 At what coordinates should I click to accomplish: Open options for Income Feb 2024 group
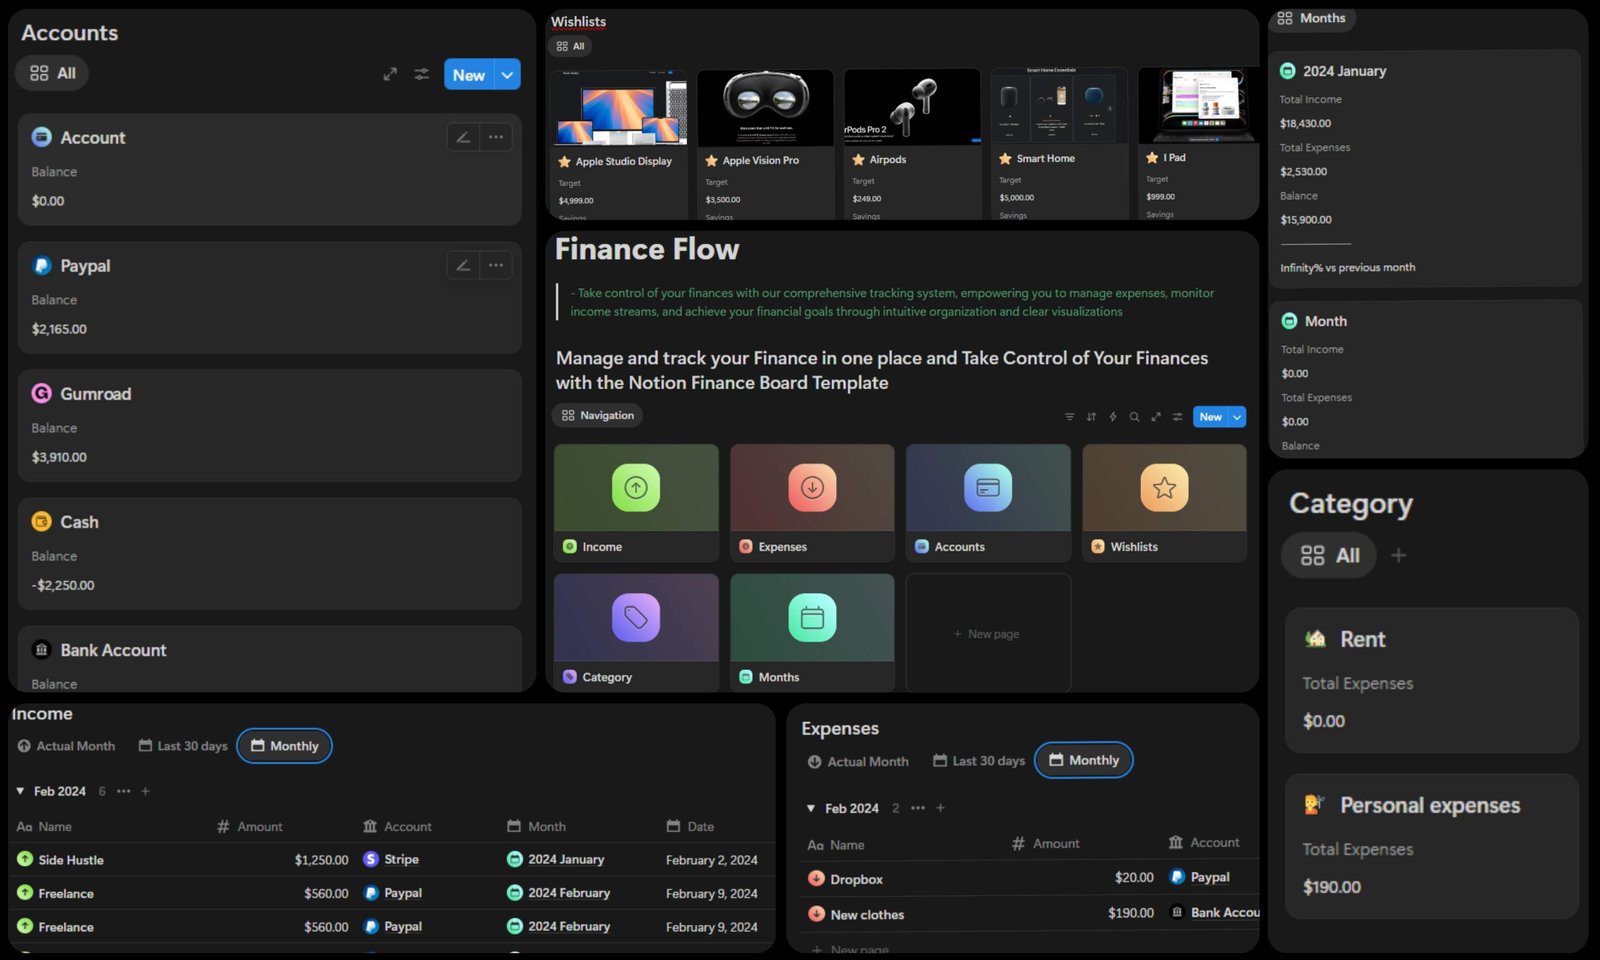[124, 791]
